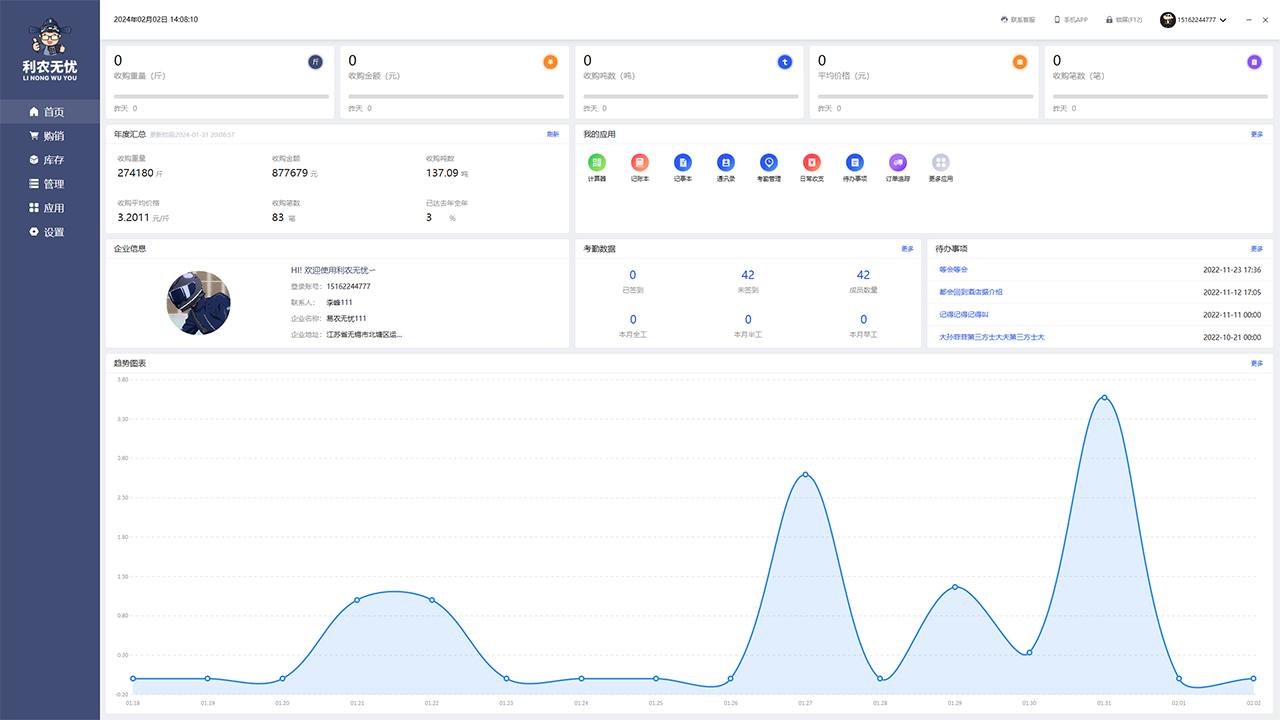Open the 日常收支 app icon

pos(812,162)
